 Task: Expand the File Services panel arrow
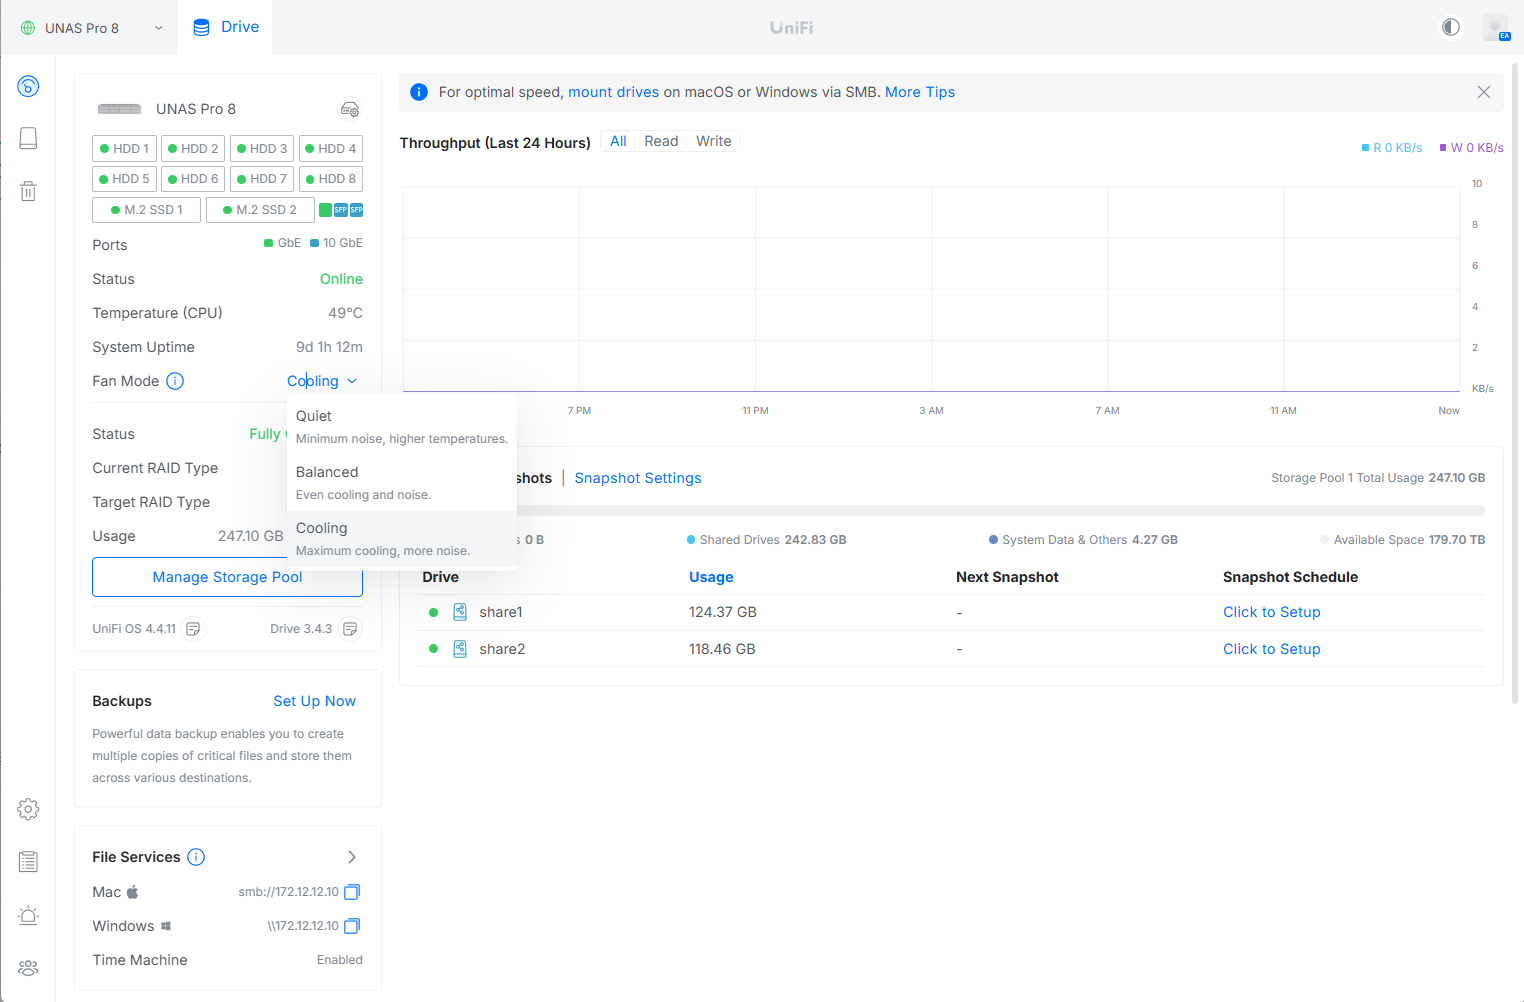pos(352,857)
